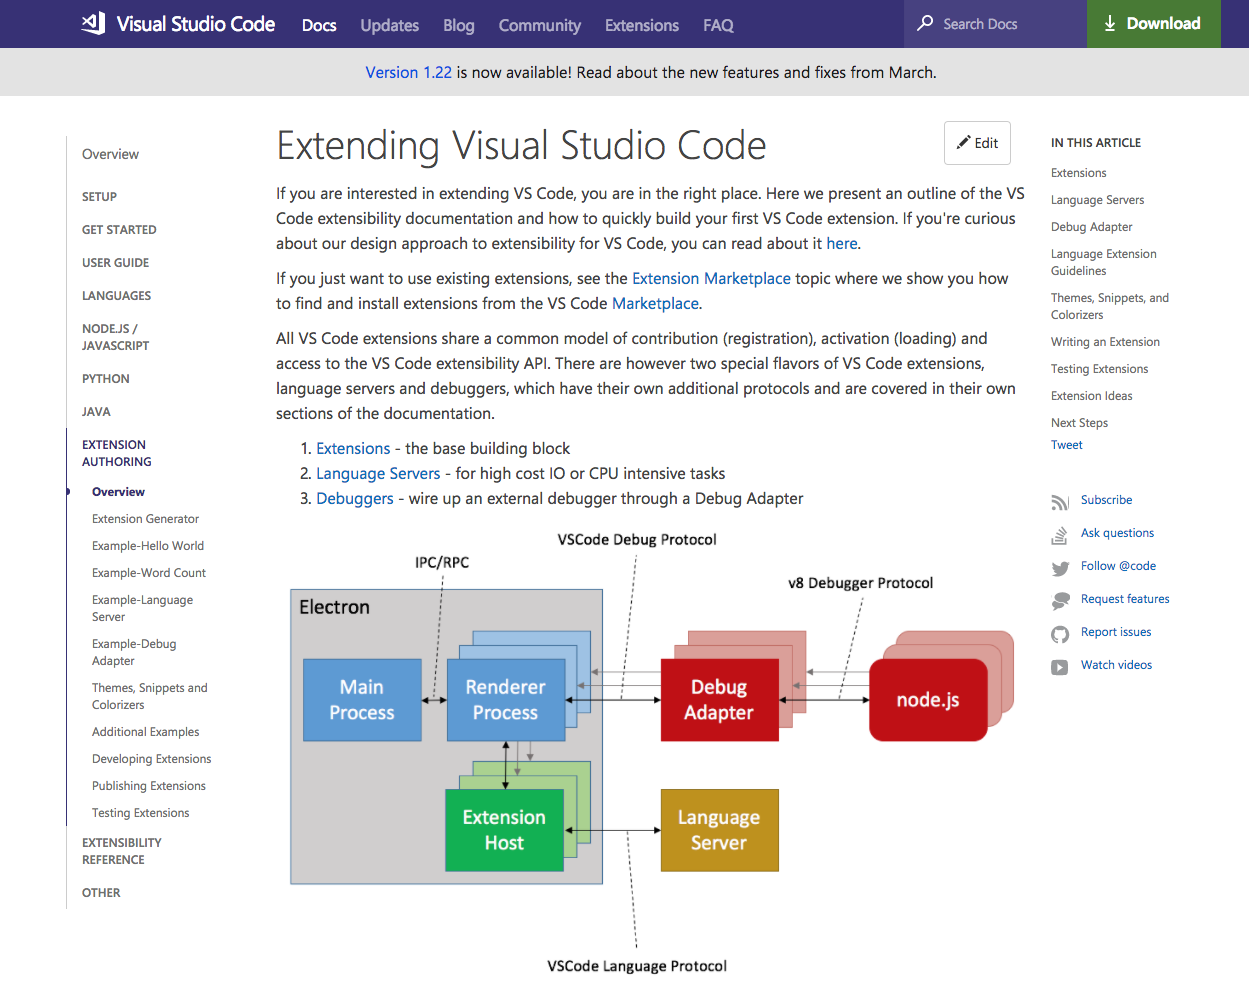The height and width of the screenshot is (993, 1249).
Task: Follow the 'here' design approach link
Action: [841, 243]
